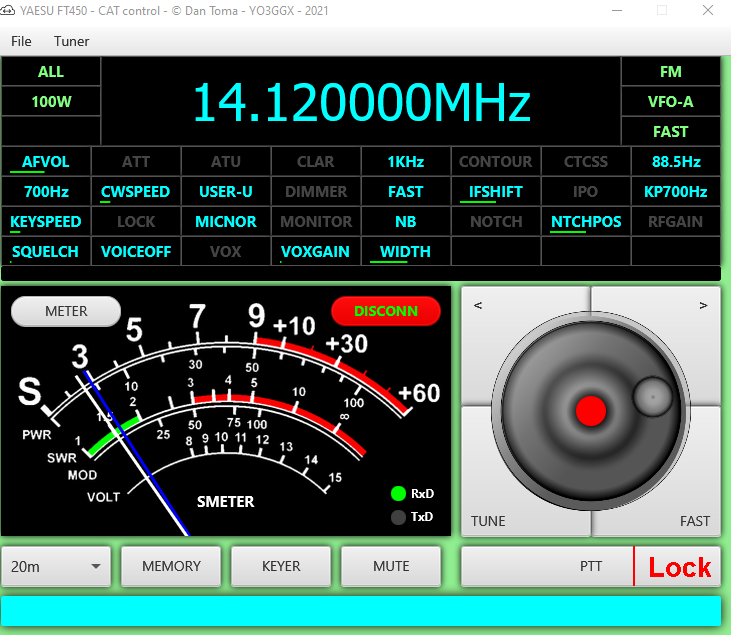Select the KP700Hz keyer pitch cell

pos(676,192)
